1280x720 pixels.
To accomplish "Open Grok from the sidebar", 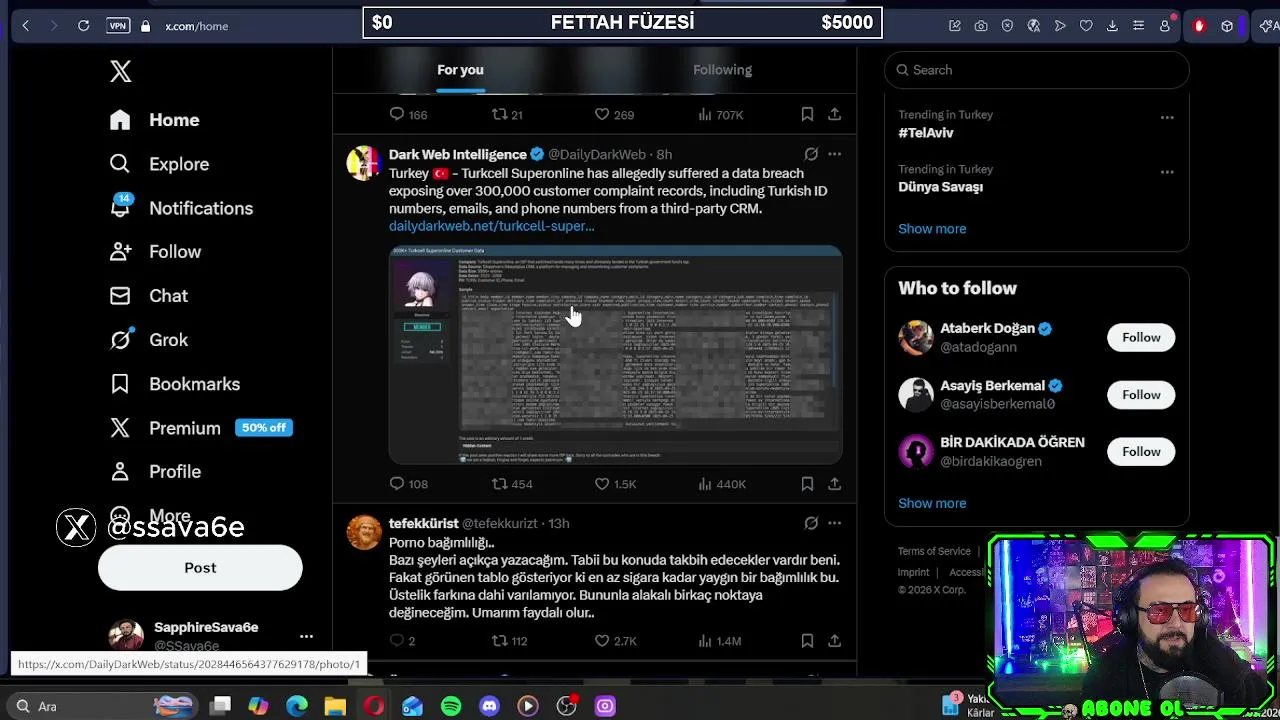I will (149, 340).
